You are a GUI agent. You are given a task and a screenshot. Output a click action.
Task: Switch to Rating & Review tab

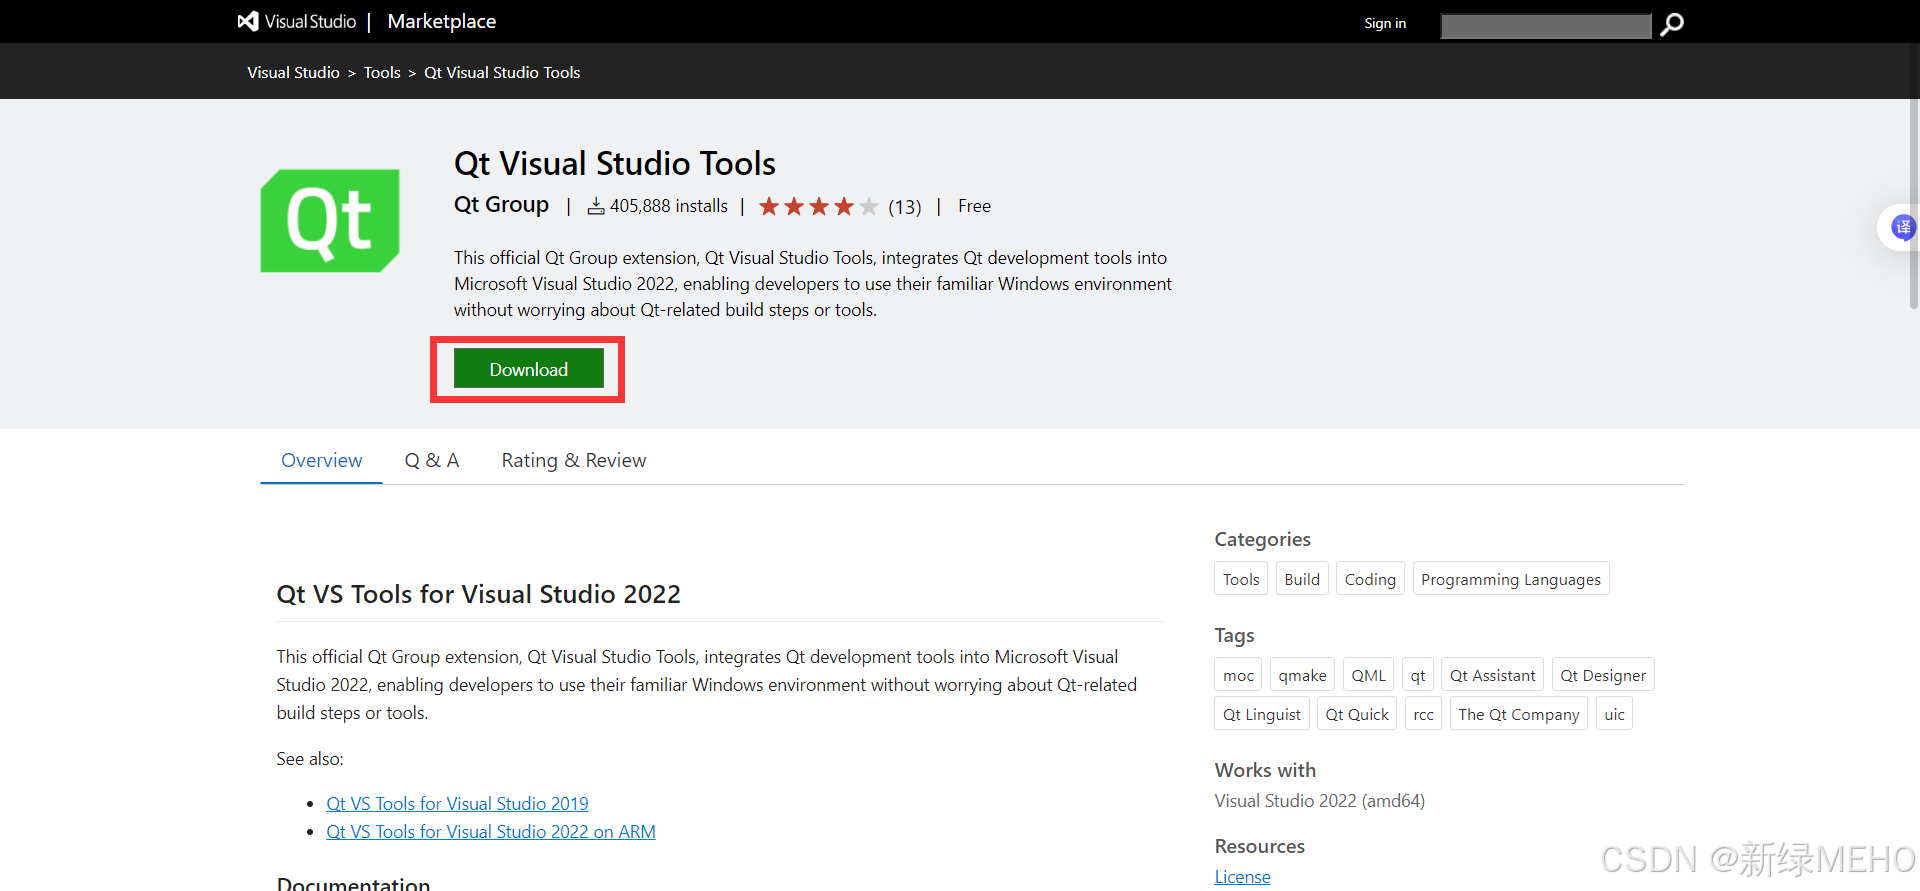tap(574, 460)
